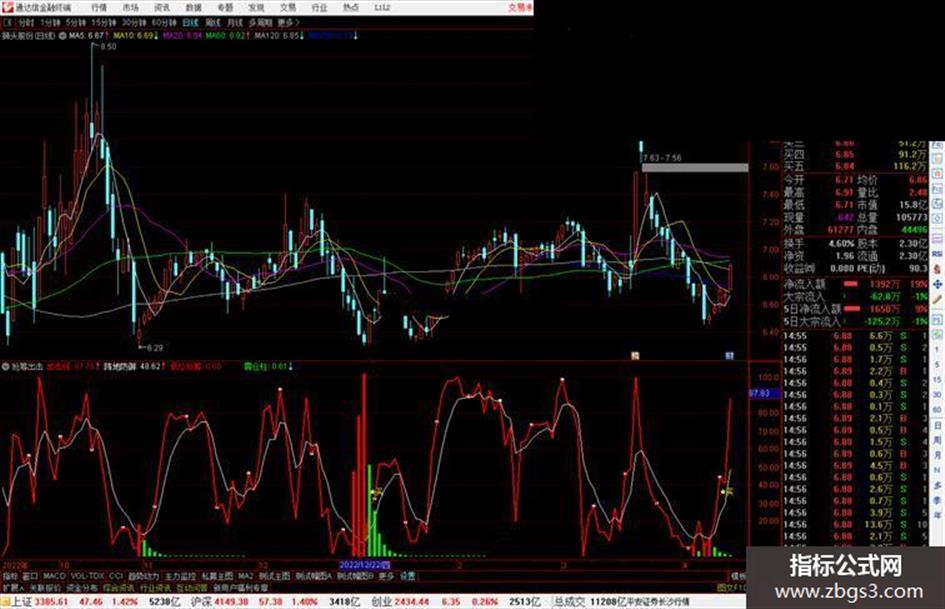945x609 pixels.
Task: Select the pencil drawing tool in right sidebar
Action: tap(937, 299)
